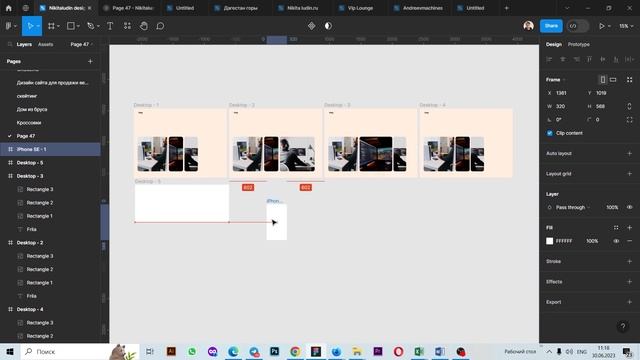Open Pass through blend mode dropdown
Viewport: 640px width, 360px height.
point(573,207)
